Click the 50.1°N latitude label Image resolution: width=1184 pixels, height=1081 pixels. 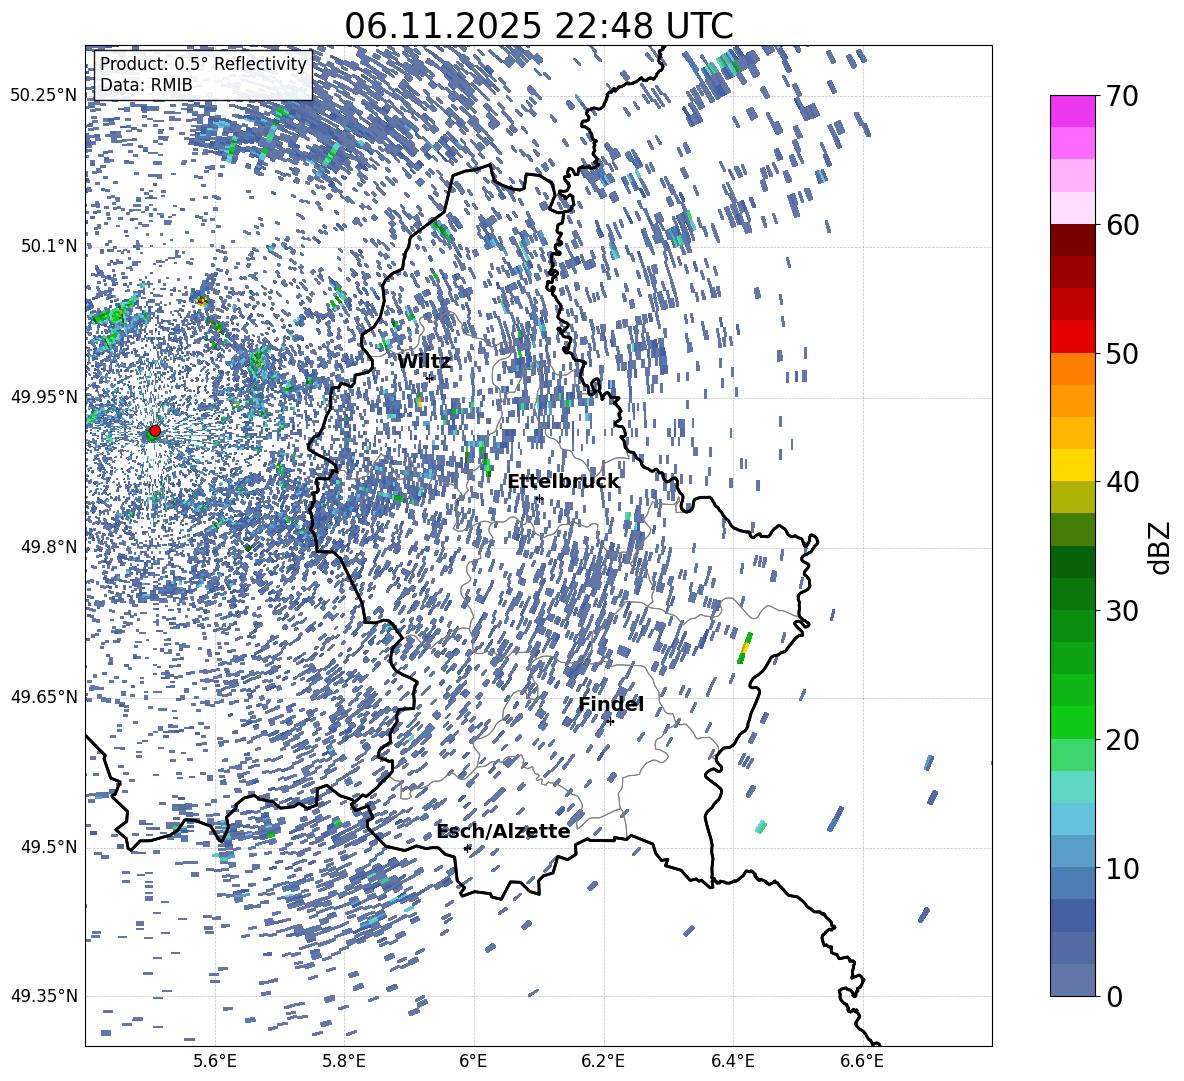[48, 246]
